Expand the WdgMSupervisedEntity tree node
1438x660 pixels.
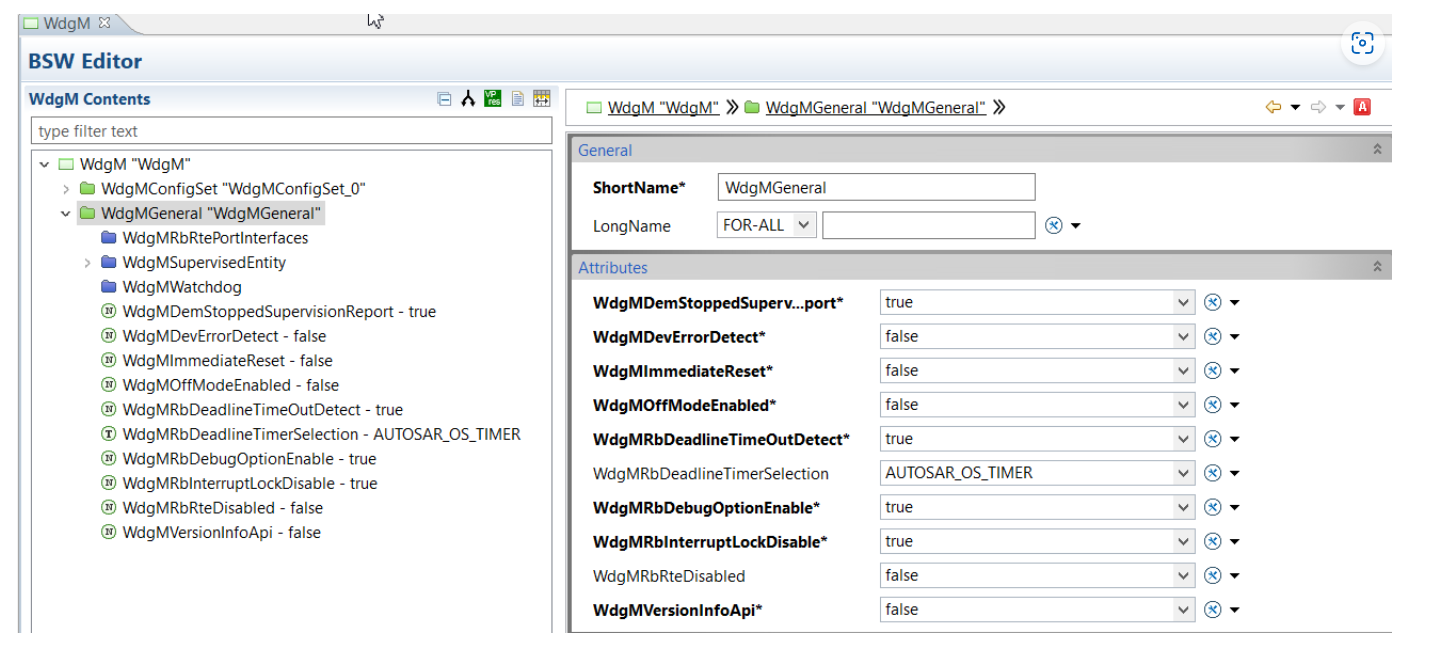coord(86,262)
